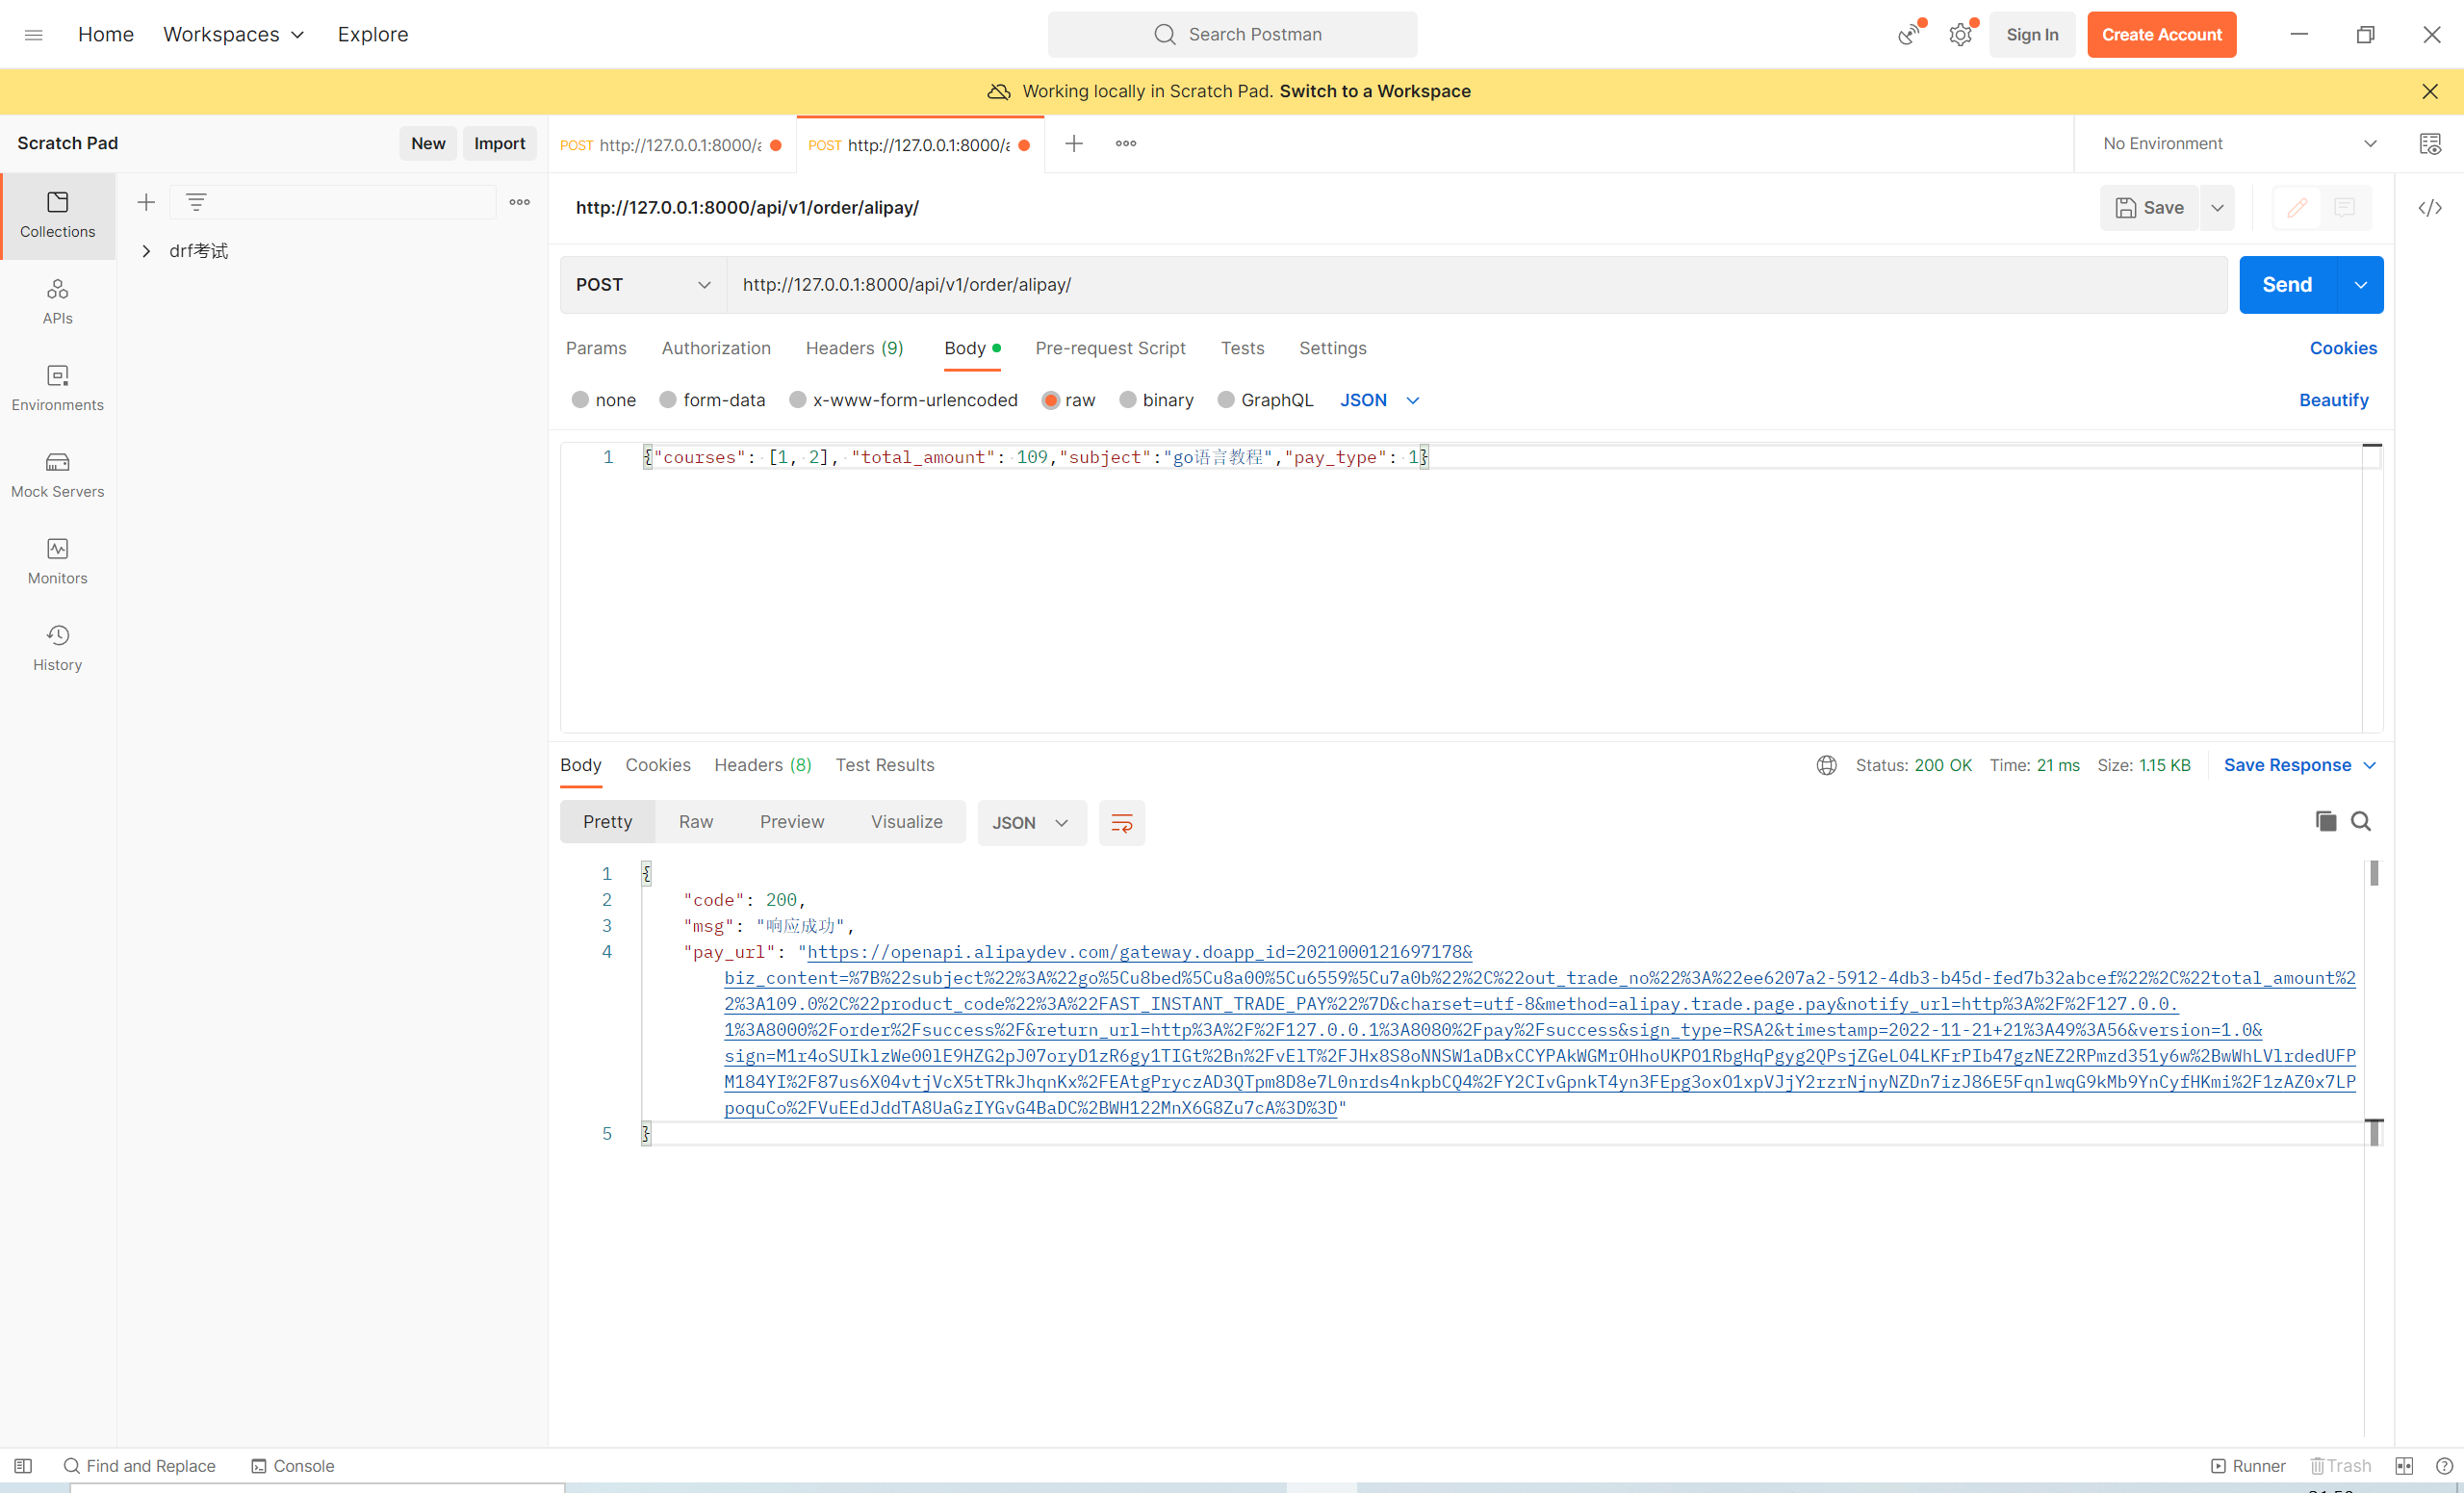The image size is (2464, 1493).
Task: Open the Mock Servers sidebar panel
Action: click(x=57, y=474)
